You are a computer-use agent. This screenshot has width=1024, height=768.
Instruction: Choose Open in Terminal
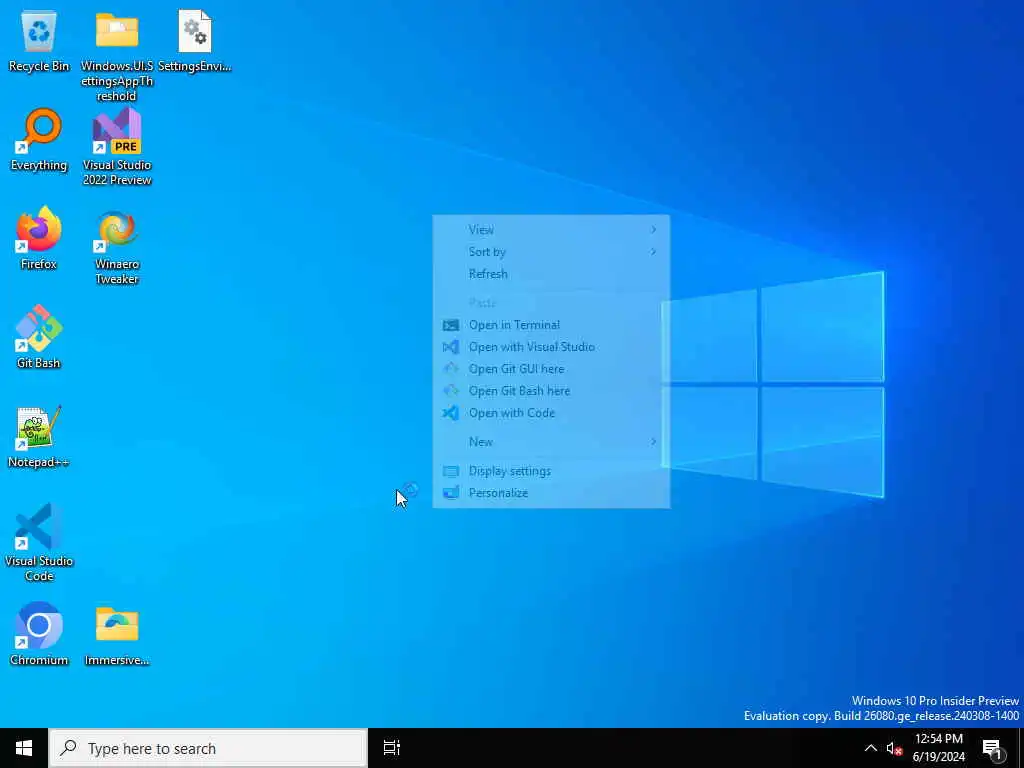pos(551,325)
